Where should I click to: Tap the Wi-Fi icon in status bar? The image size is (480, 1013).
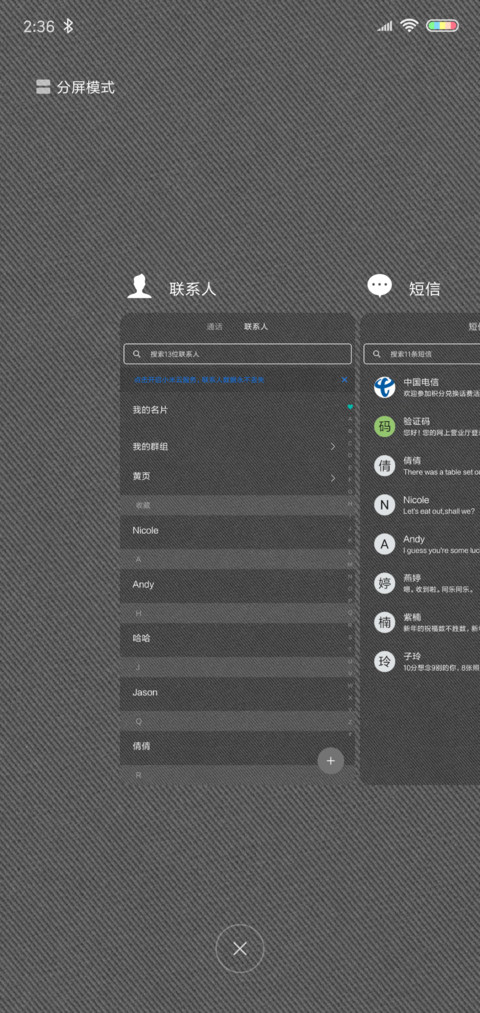(409, 26)
